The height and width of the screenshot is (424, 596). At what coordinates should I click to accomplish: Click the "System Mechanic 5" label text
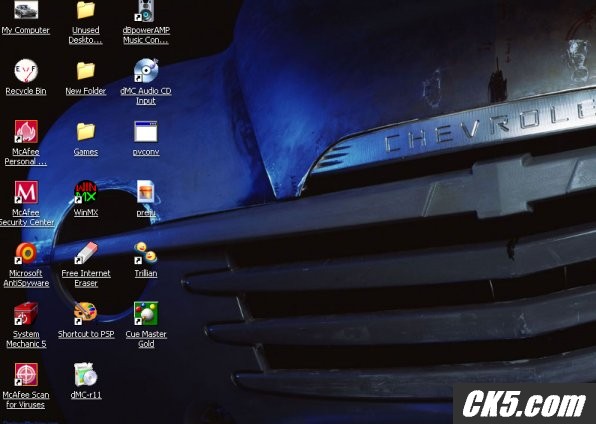click(x=26, y=339)
